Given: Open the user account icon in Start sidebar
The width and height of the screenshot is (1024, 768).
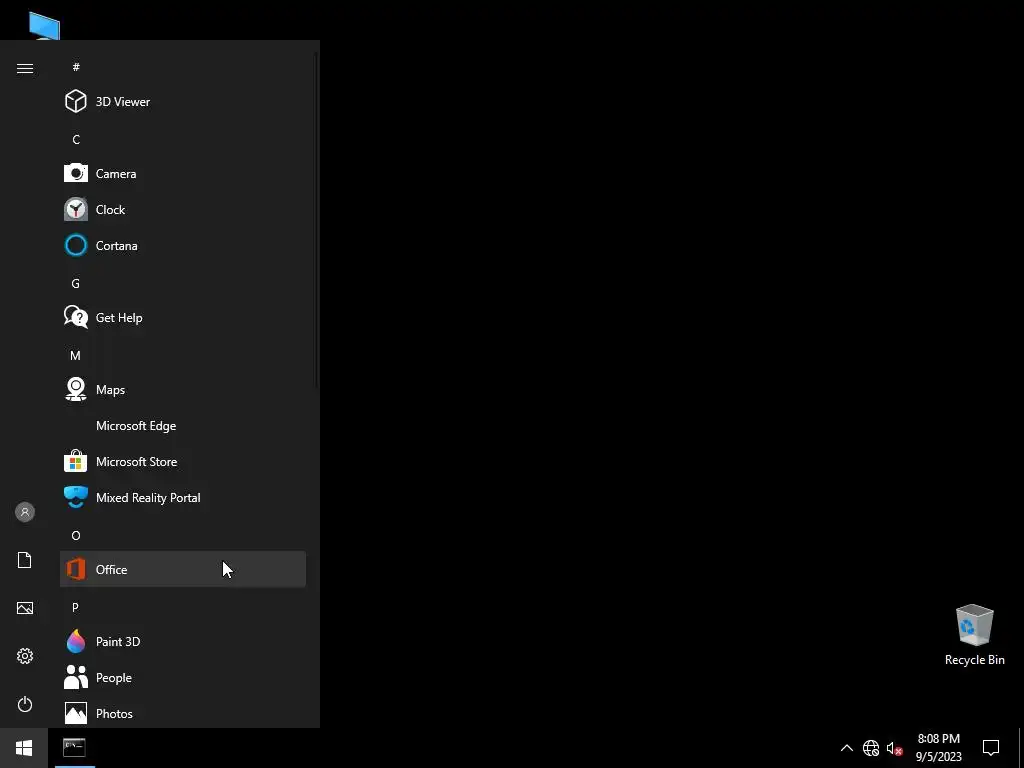Looking at the screenshot, I should (25, 512).
